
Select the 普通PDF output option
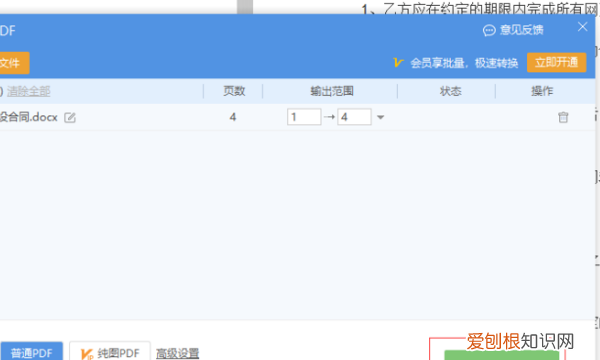pyautogui.click(x=31, y=352)
